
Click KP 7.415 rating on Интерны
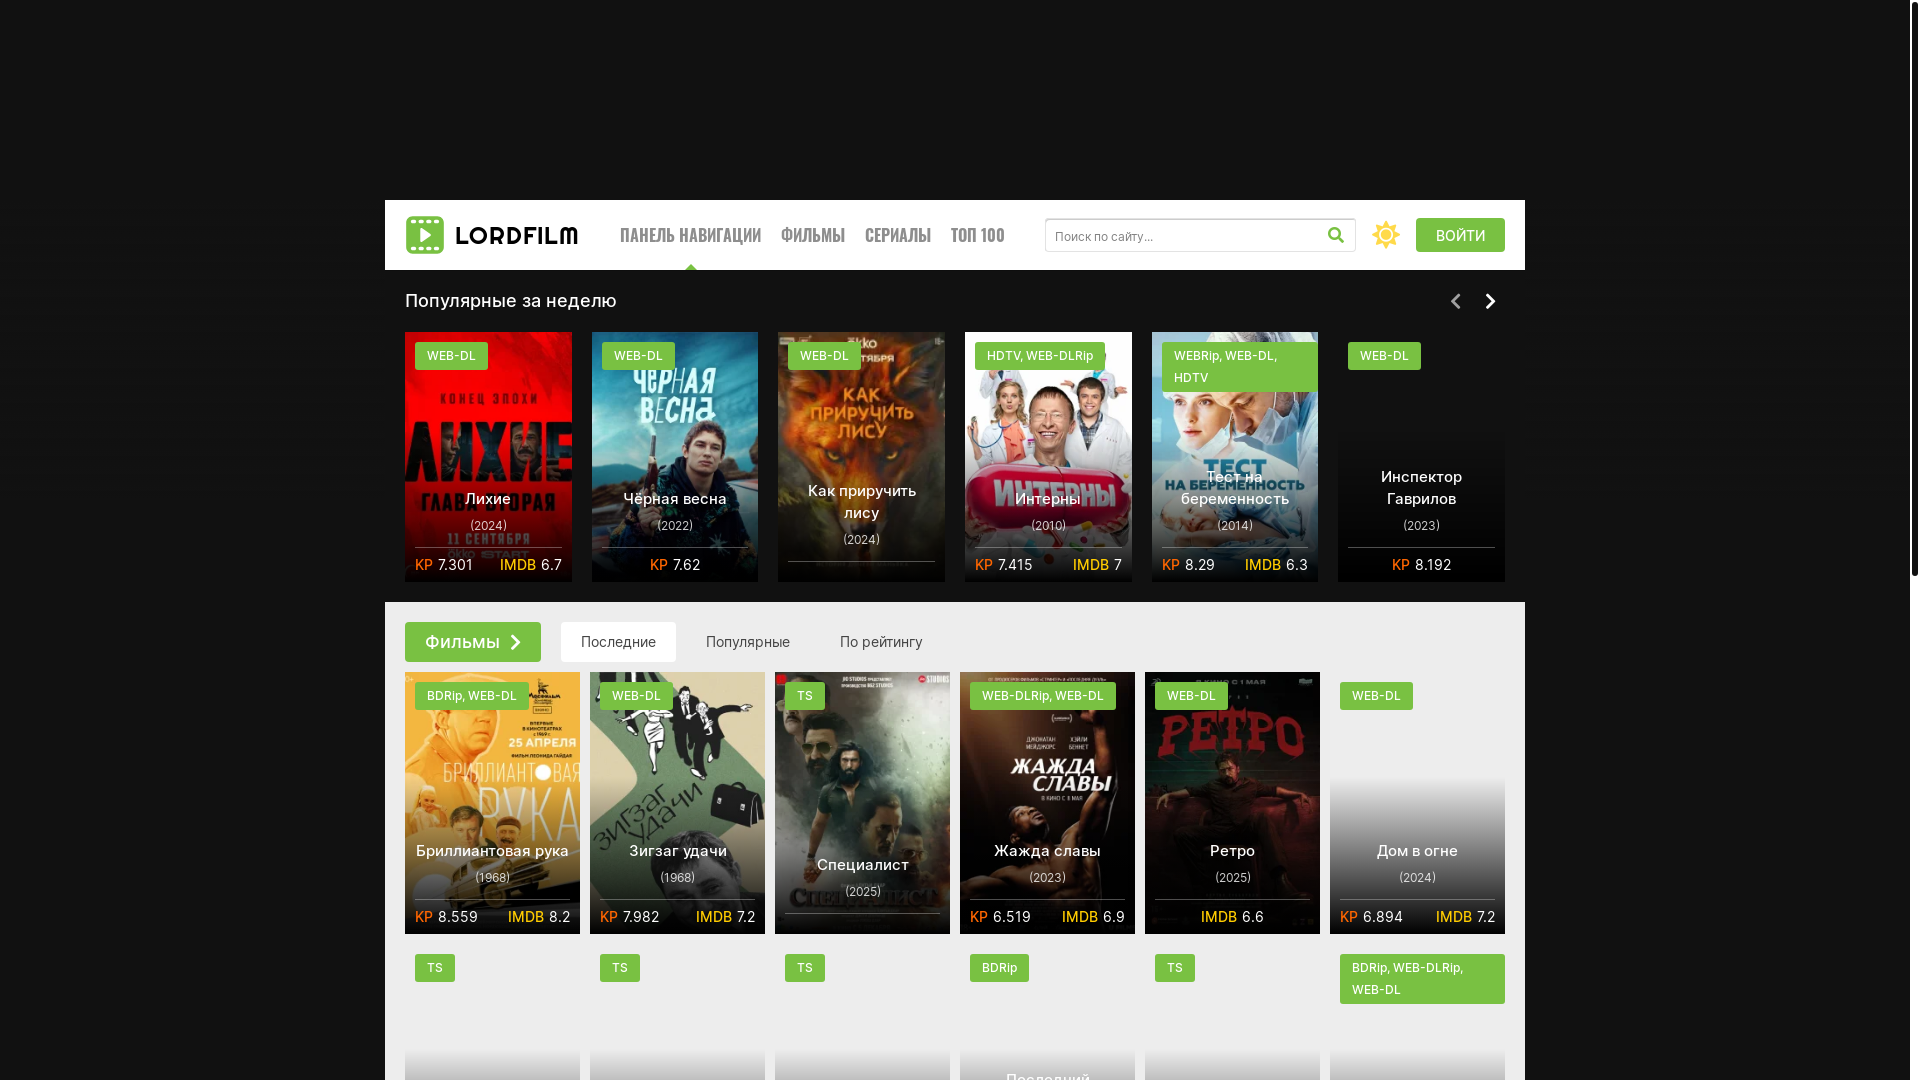point(1004,565)
